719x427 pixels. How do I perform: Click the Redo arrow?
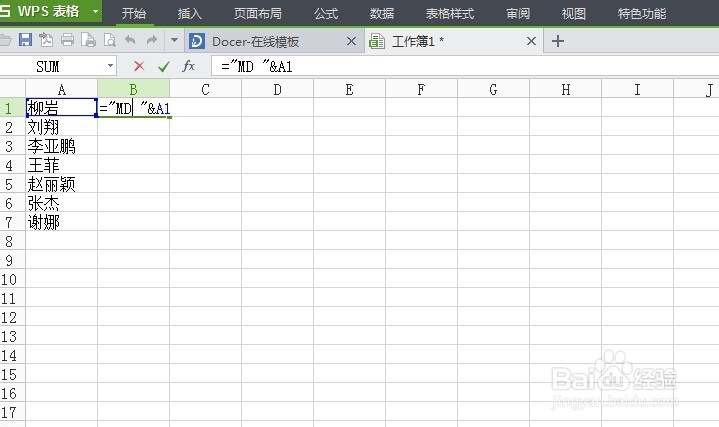pos(151,40)
